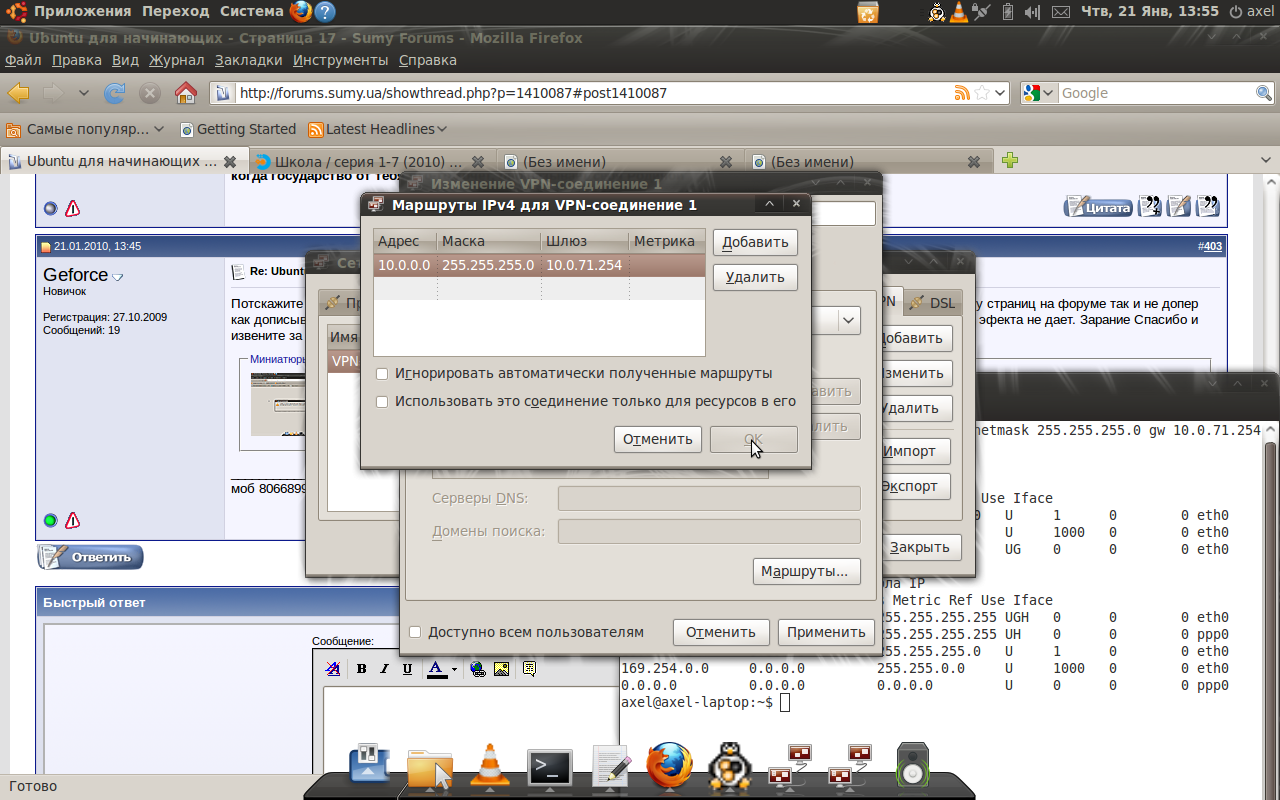The image size is (1280, 800).
Task: Check use connection only for its resources
Action: (382, 402)
